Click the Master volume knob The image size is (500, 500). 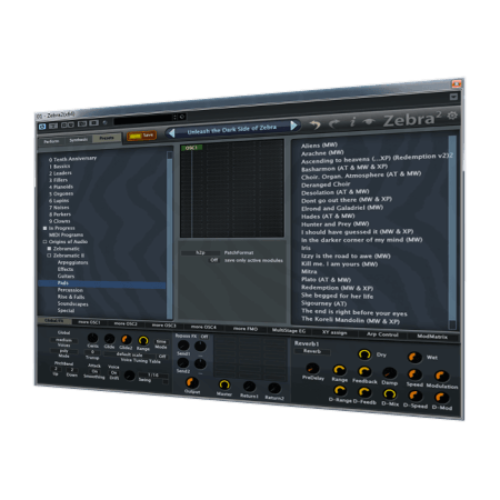(224, 384)
